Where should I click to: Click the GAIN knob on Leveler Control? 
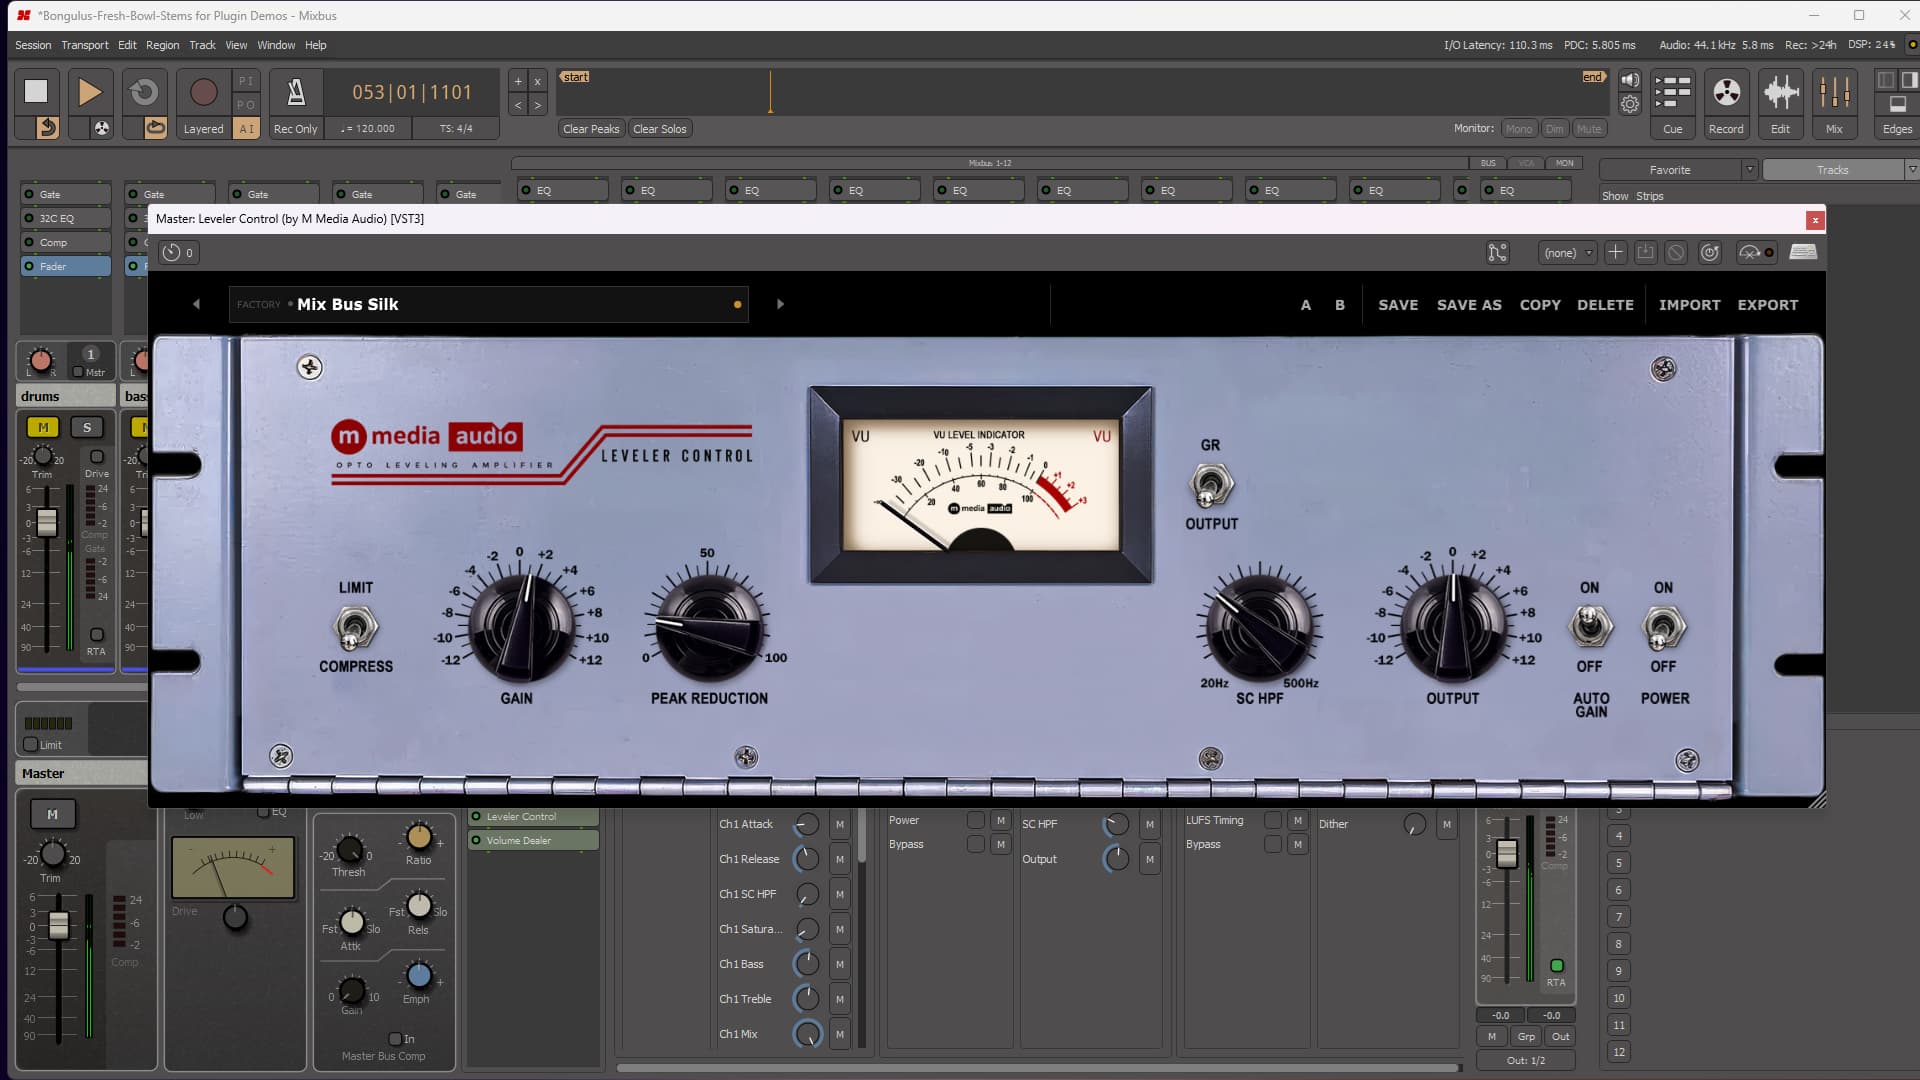point(520,626)
